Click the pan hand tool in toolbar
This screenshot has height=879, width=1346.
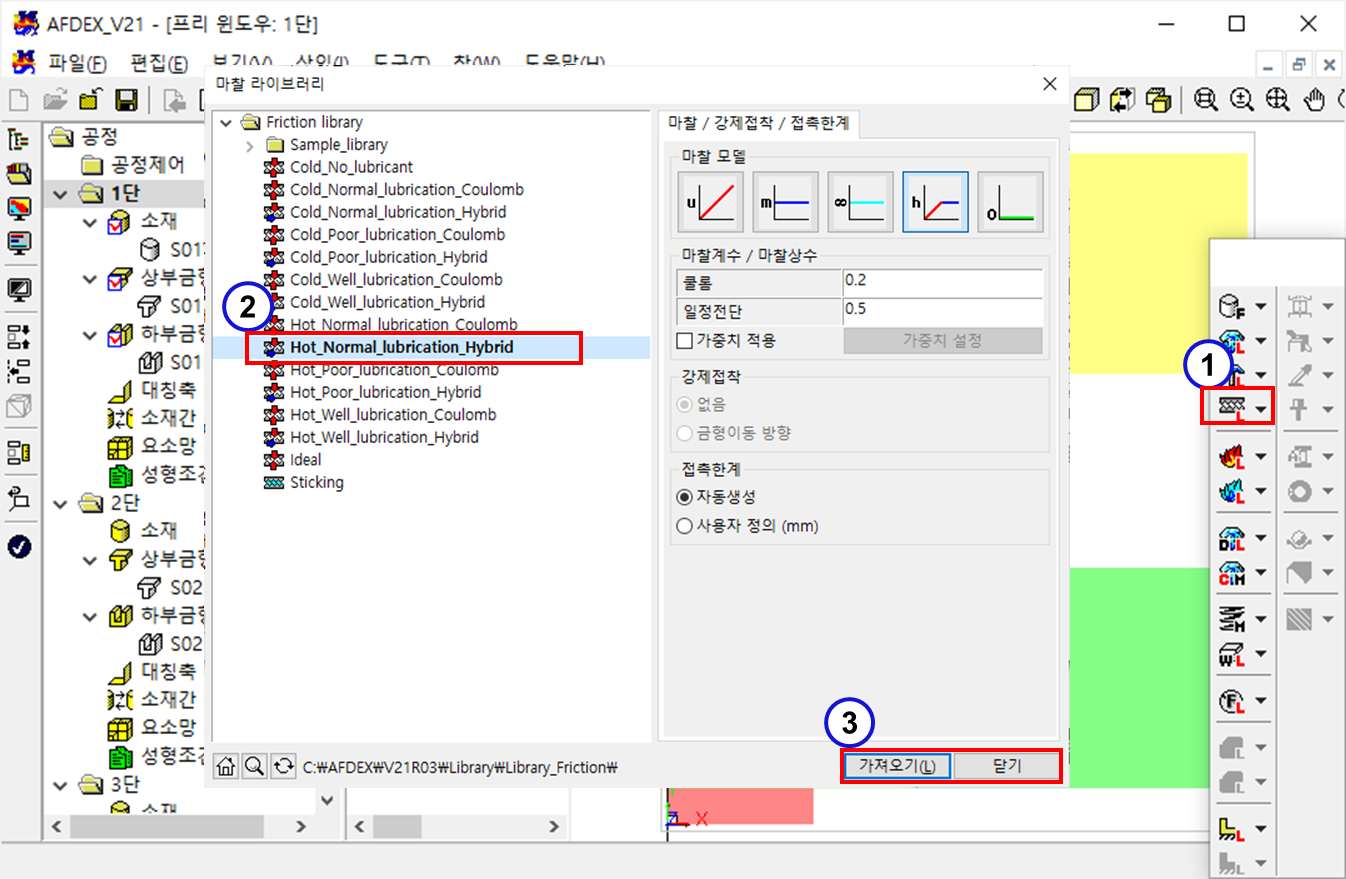pyautogui.click(x=1314, y=100)
